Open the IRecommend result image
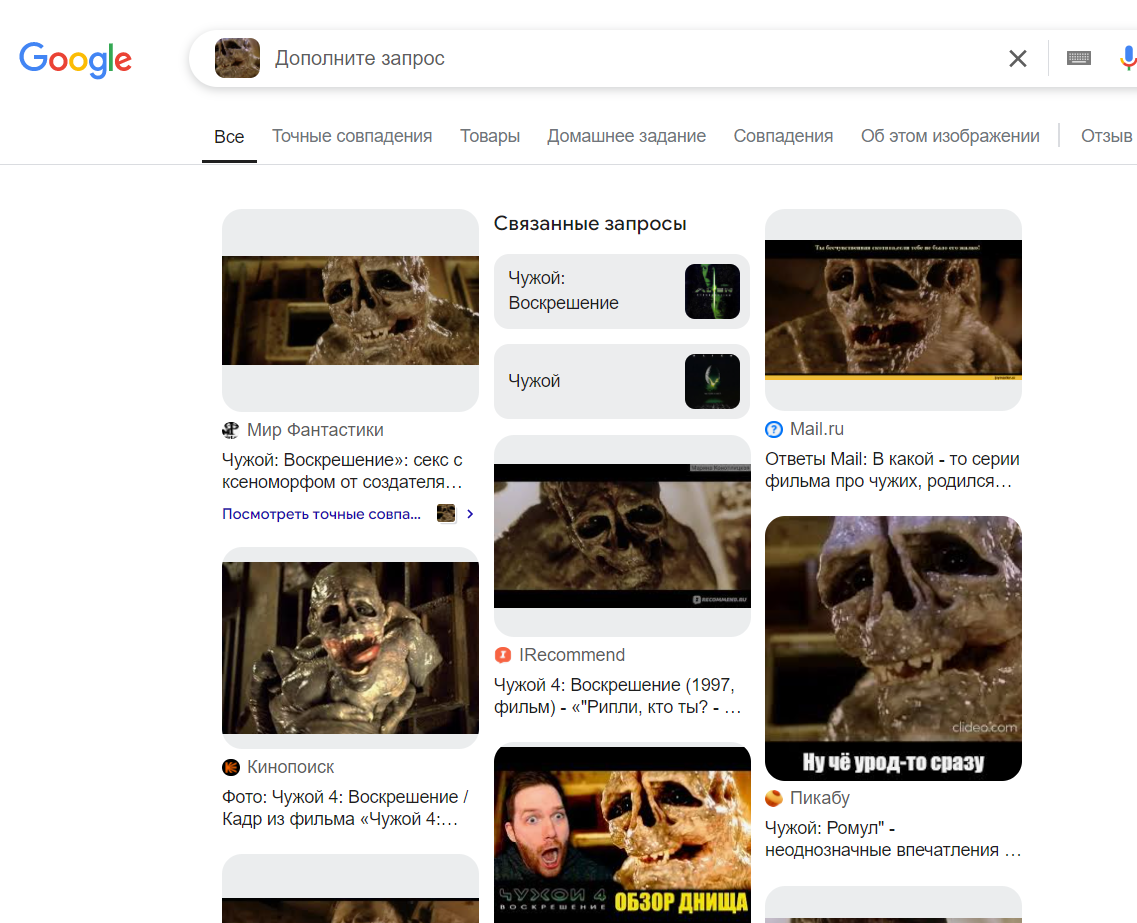The width and height of the screenshot is (1137, 923). (x=622, y=536)
